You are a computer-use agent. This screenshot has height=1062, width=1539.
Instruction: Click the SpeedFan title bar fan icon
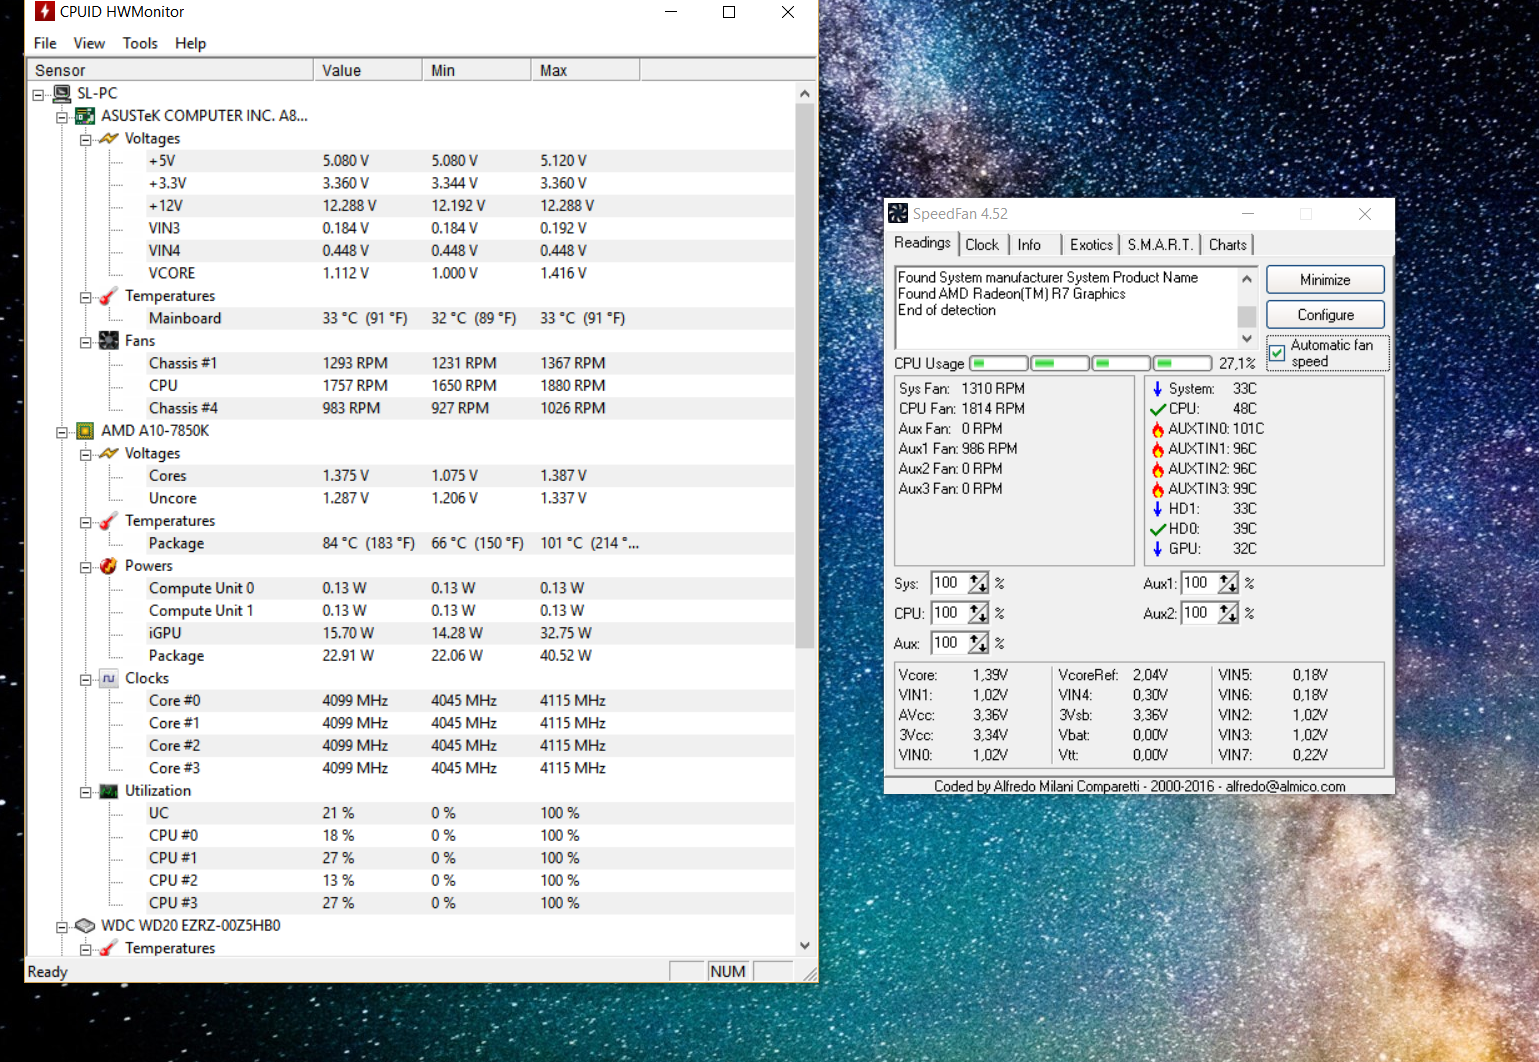(898, 213)
